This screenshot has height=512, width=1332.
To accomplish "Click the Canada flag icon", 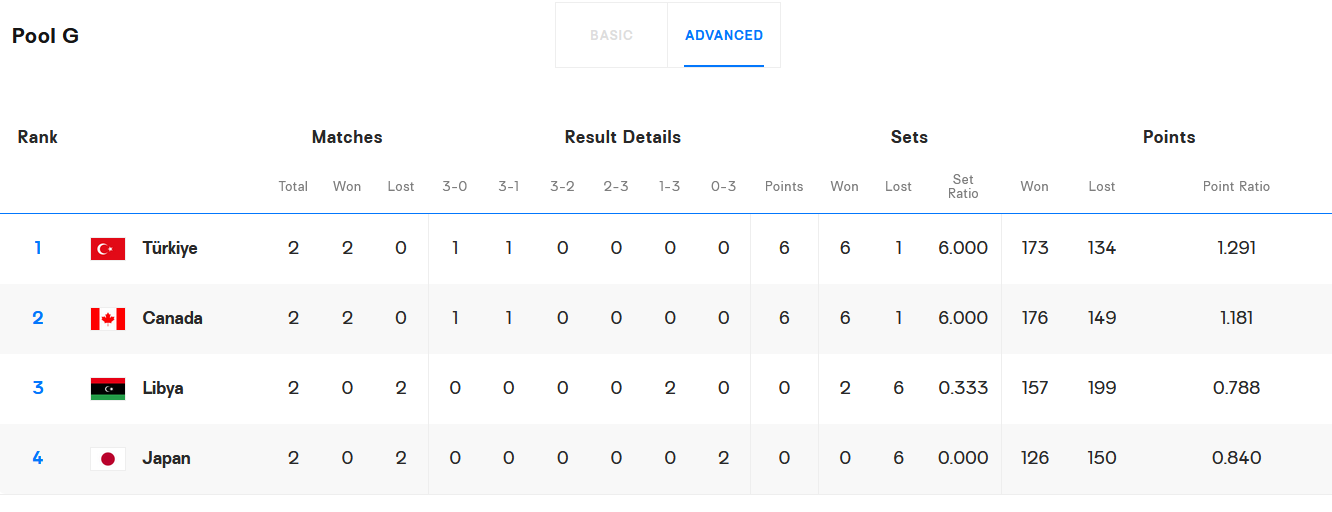I will tap(108, 319).
